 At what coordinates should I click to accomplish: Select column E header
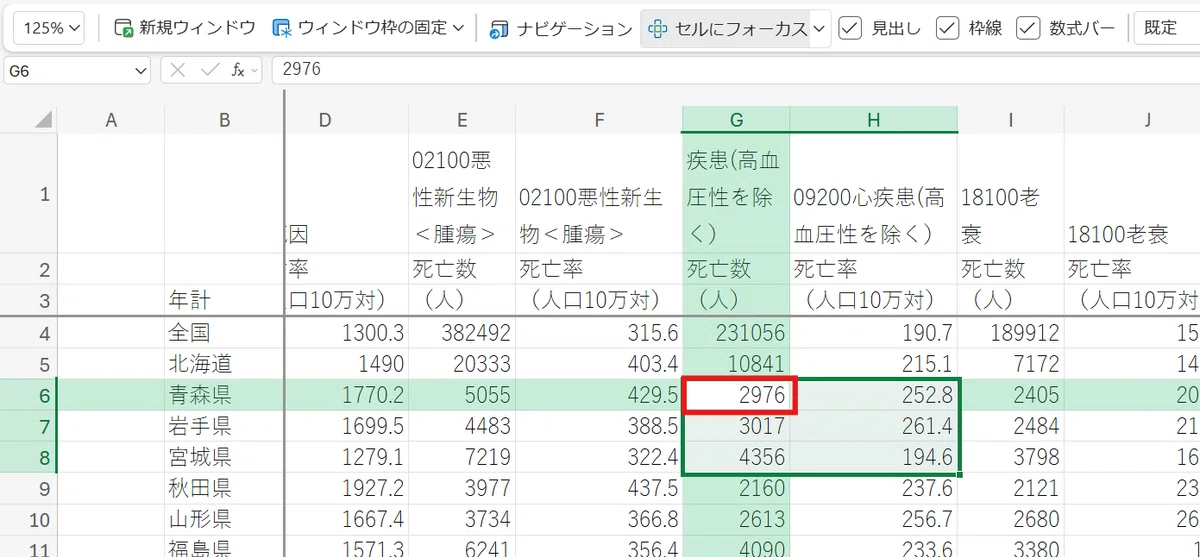(462, 121)
